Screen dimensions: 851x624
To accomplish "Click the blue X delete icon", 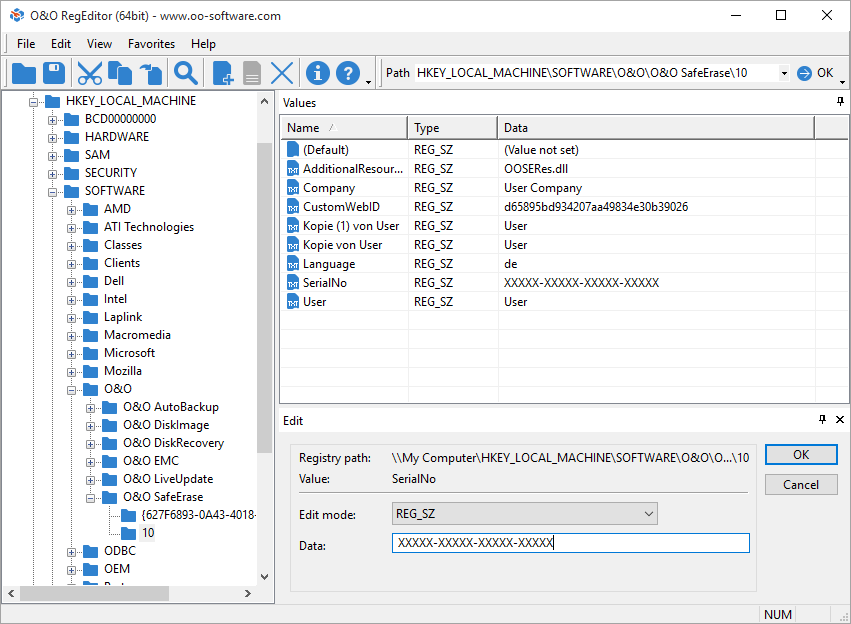I will coord(282,73).
